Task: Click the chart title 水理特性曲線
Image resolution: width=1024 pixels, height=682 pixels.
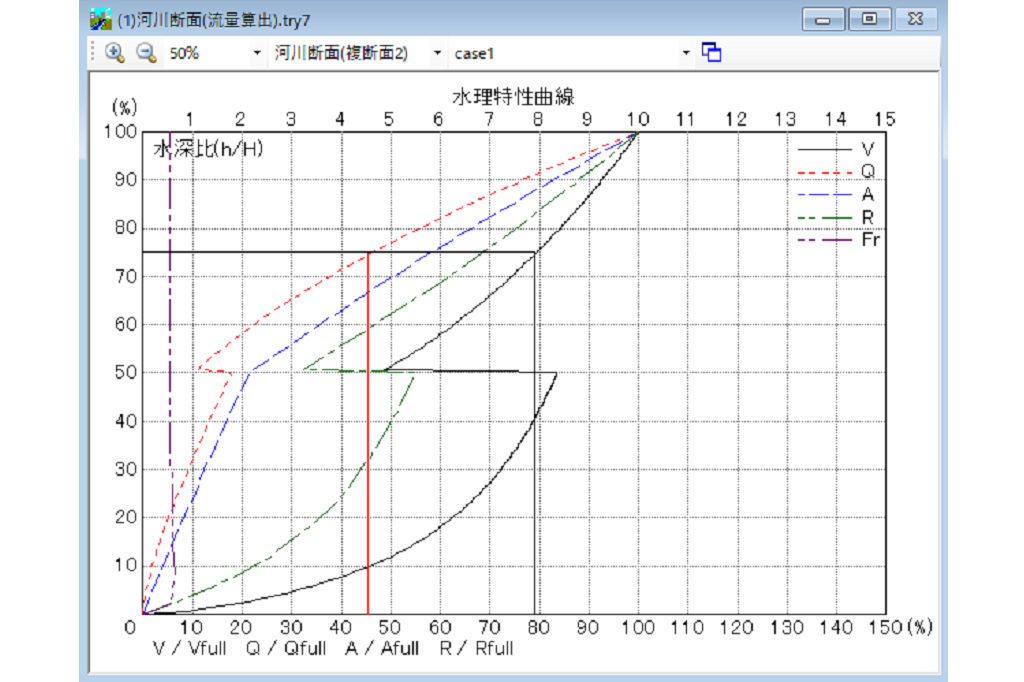Action: click(x=513, y=97)
